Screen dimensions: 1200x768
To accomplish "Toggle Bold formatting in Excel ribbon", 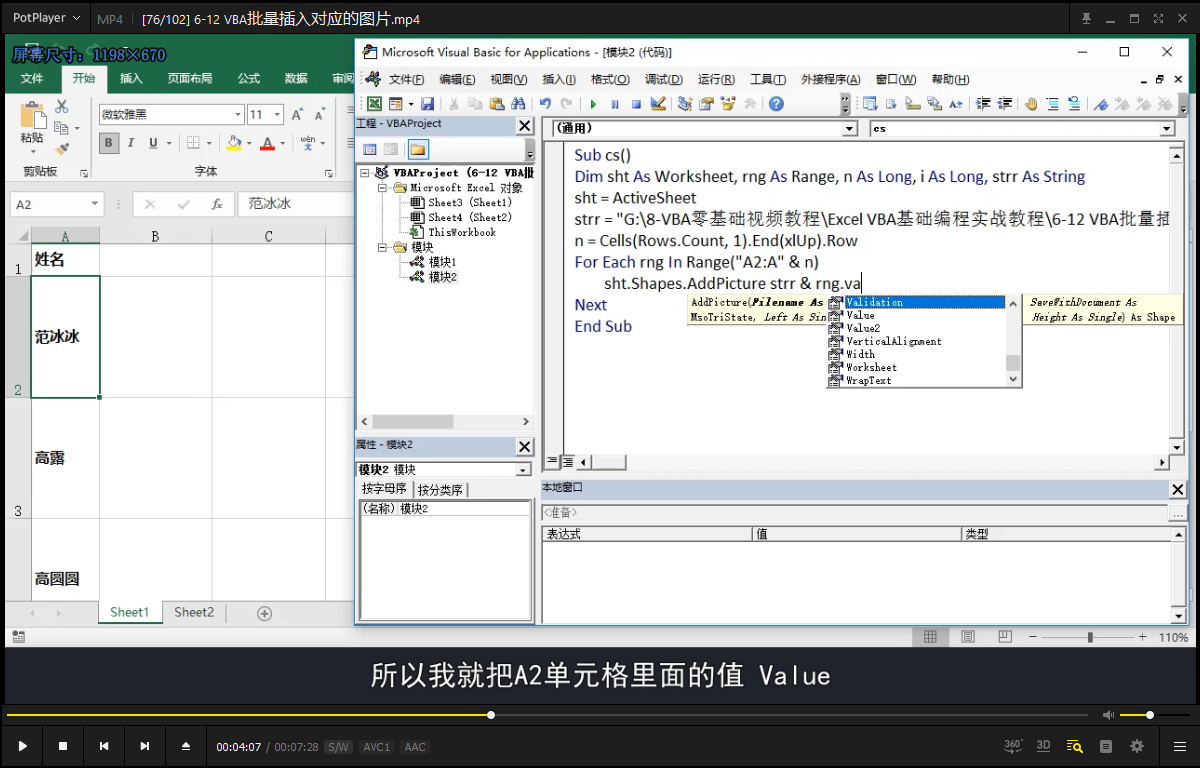I will coord(109,143).
